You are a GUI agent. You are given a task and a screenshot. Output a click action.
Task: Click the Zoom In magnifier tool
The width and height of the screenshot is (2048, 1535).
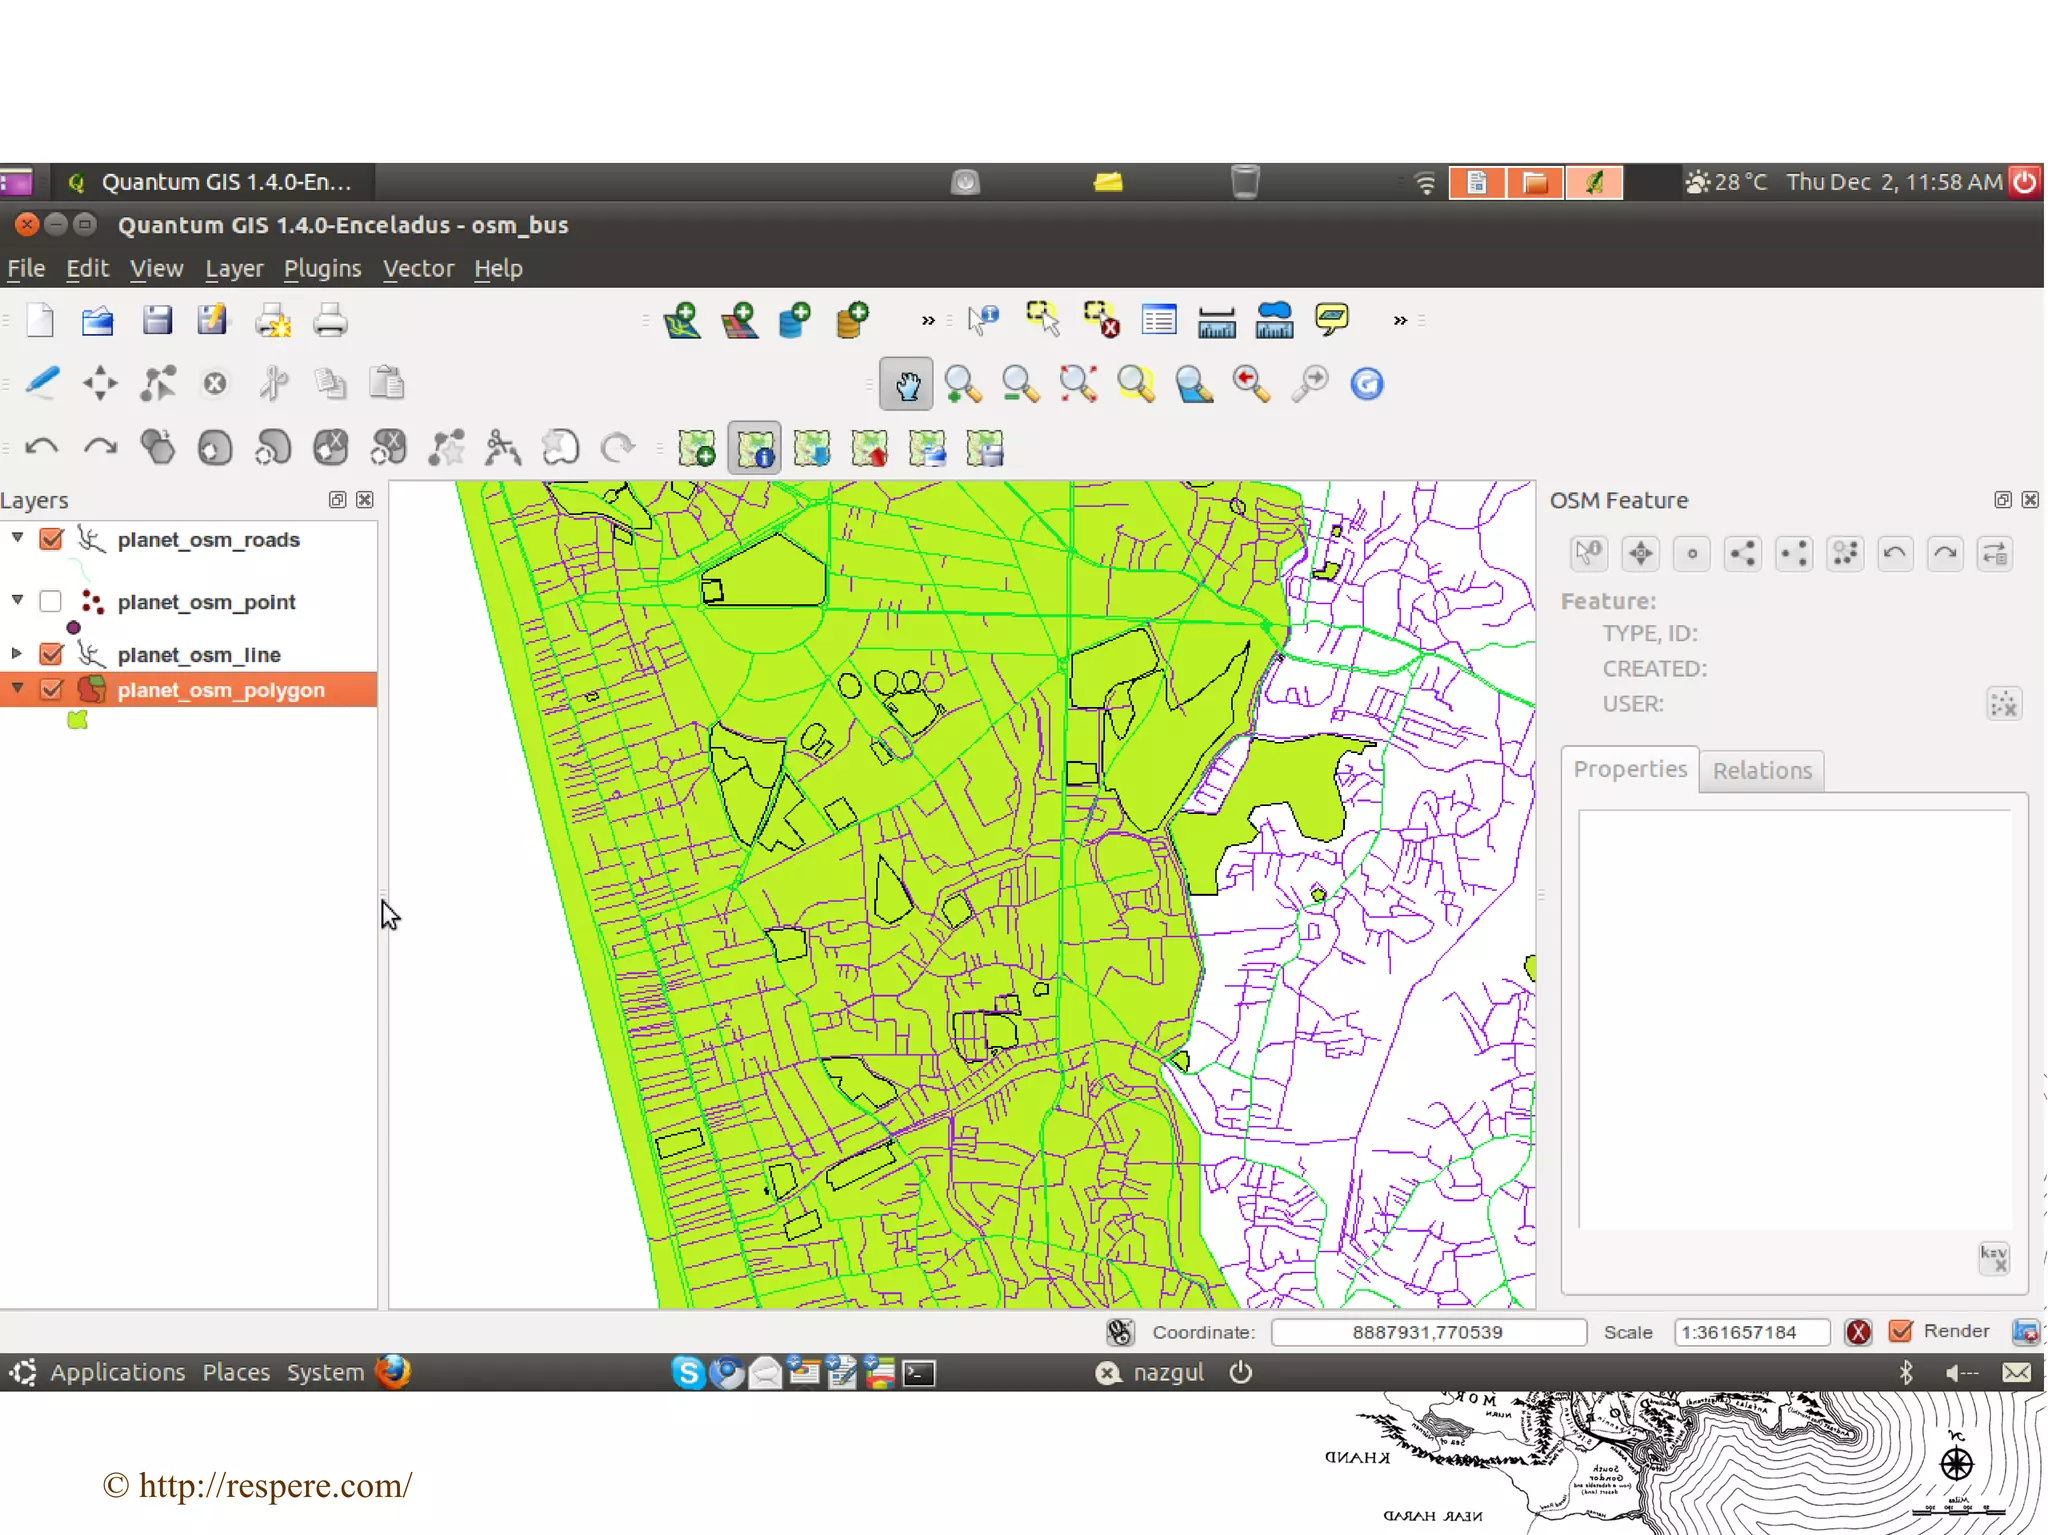coord(962,385)
